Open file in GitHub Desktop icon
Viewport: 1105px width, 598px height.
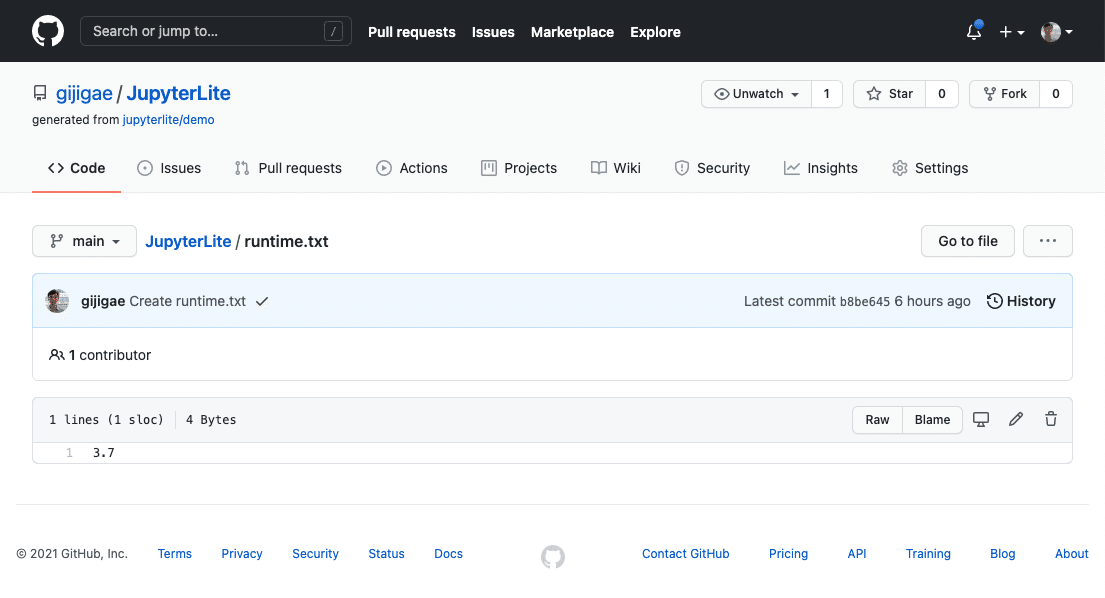click(981, 420)
